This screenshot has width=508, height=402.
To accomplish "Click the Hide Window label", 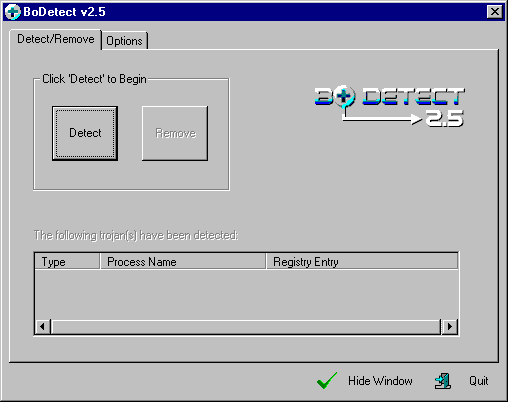I will [380, 381].
